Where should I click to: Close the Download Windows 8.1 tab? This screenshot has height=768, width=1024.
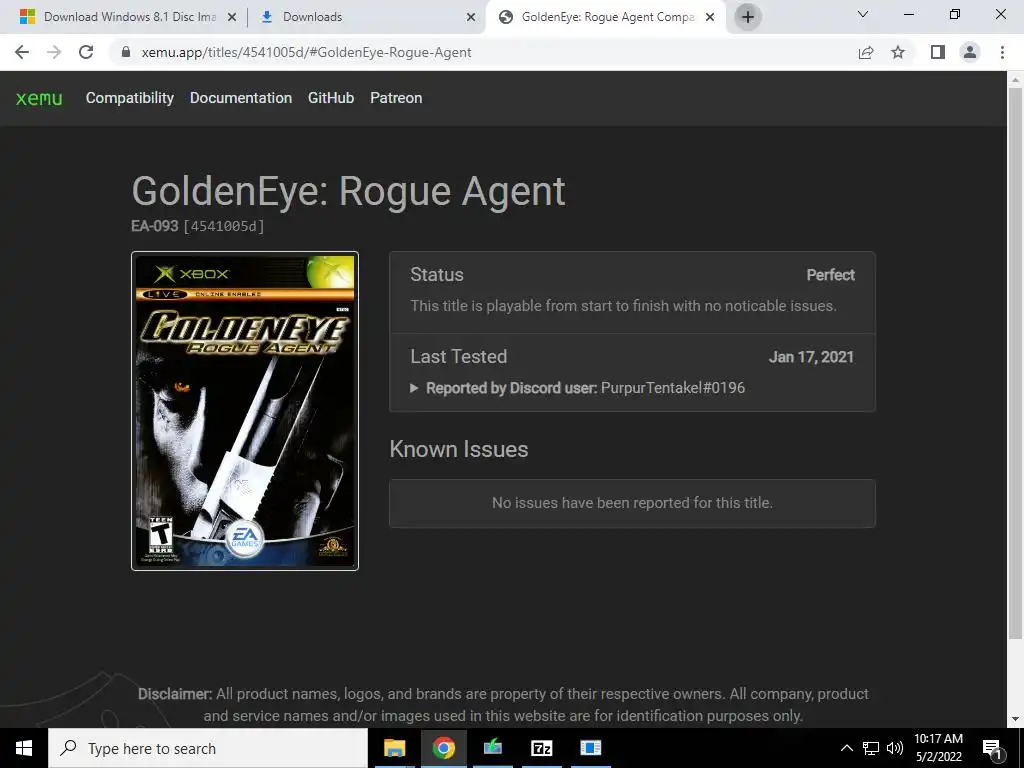232,17
